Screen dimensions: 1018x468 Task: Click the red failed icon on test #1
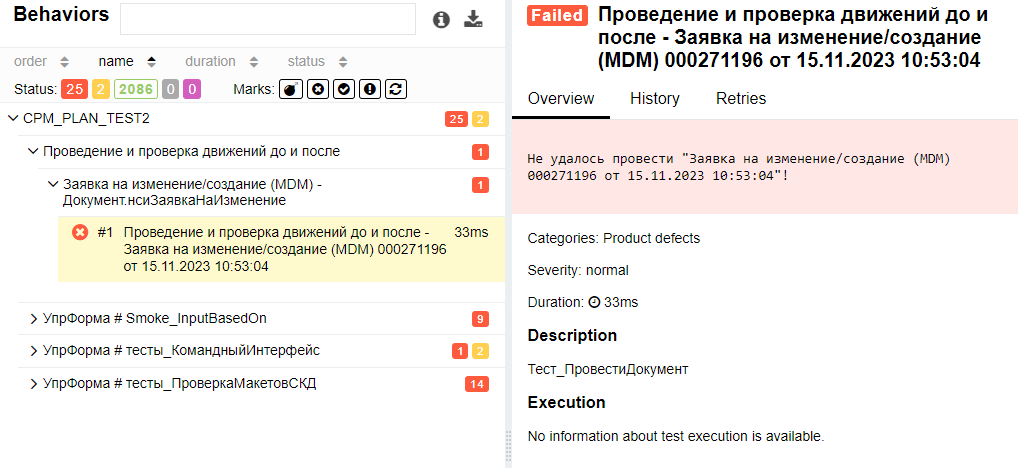click(80, 232)
